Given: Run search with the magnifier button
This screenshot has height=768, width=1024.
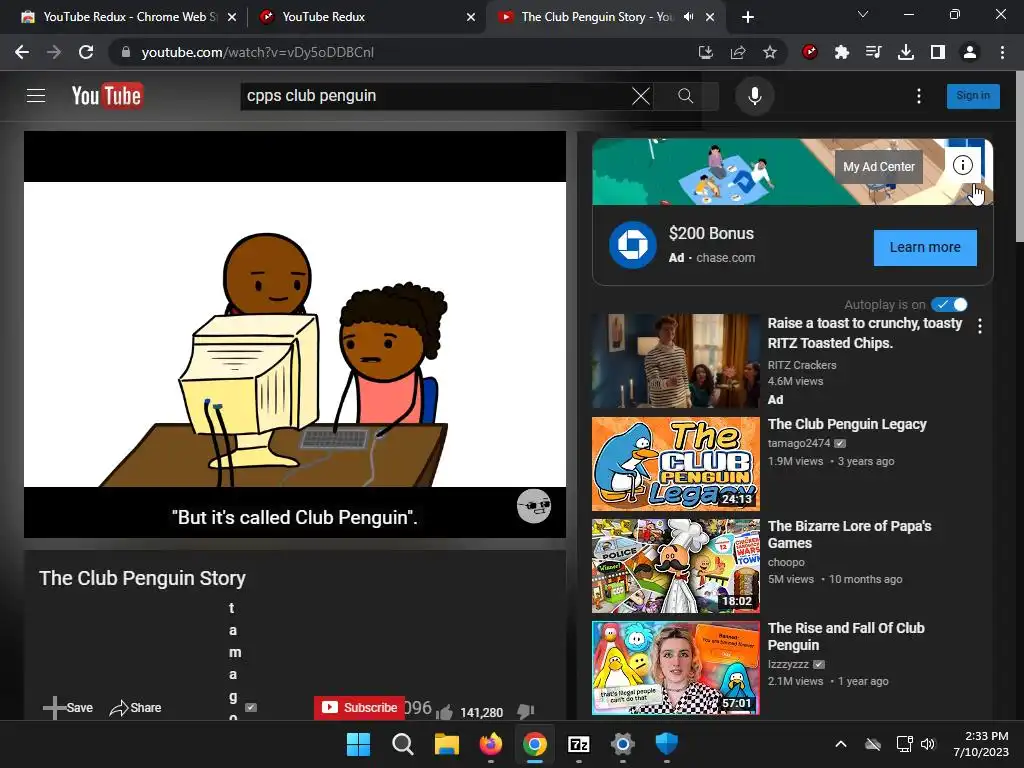Looking at the screenshot, I should [x=685, y=96].
